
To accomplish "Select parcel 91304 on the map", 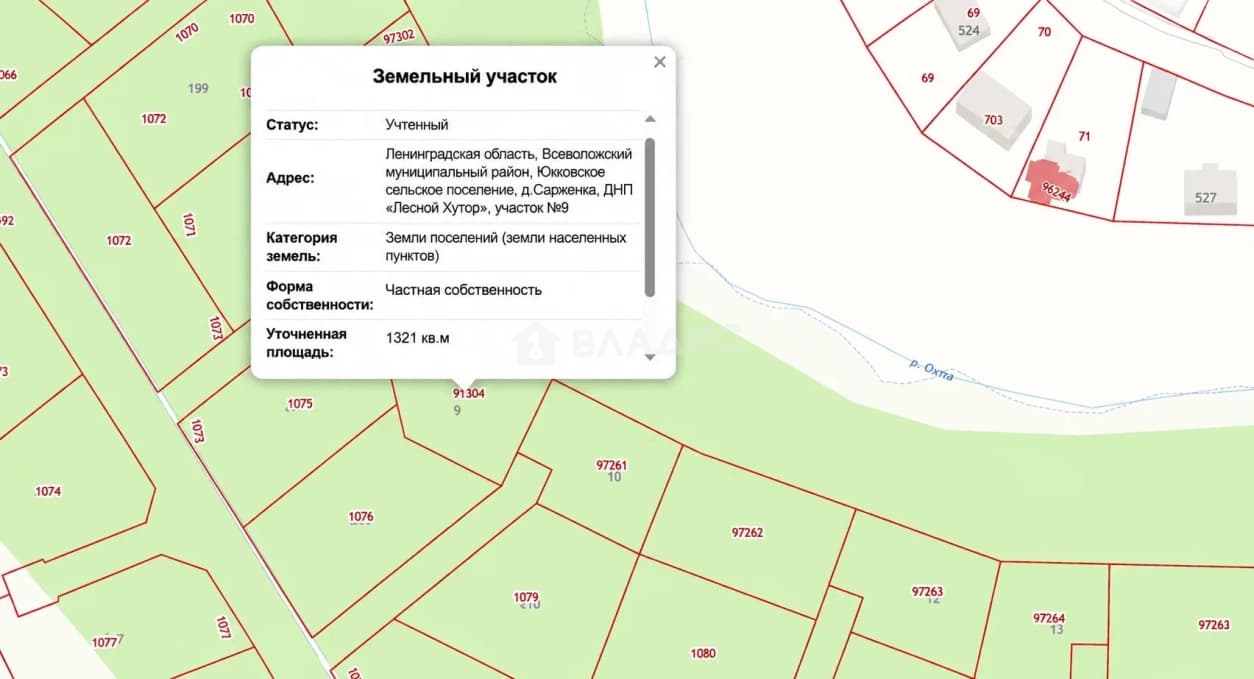I will point(468,394).
